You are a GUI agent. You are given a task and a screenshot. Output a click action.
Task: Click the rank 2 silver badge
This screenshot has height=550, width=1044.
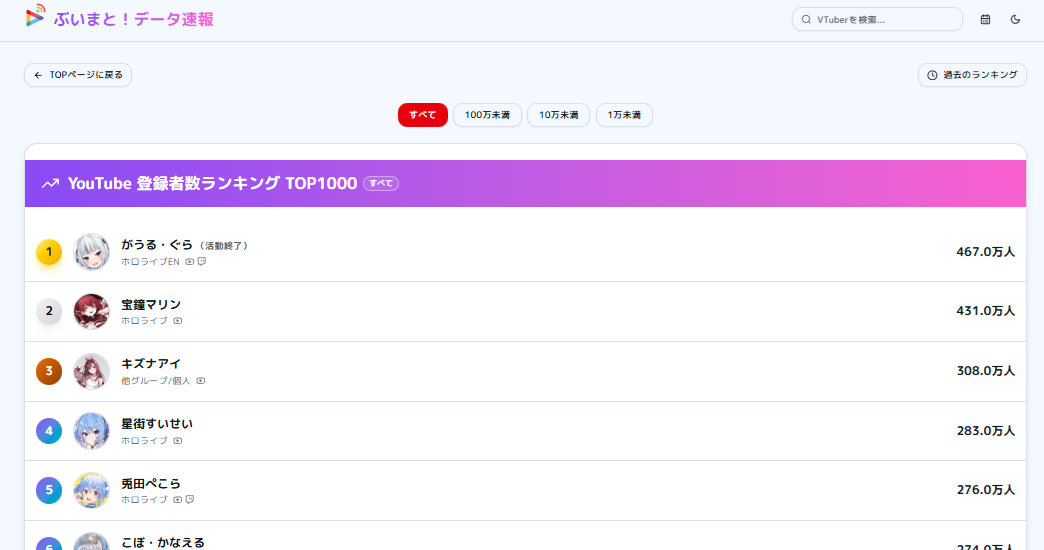(x=49, y=311)
